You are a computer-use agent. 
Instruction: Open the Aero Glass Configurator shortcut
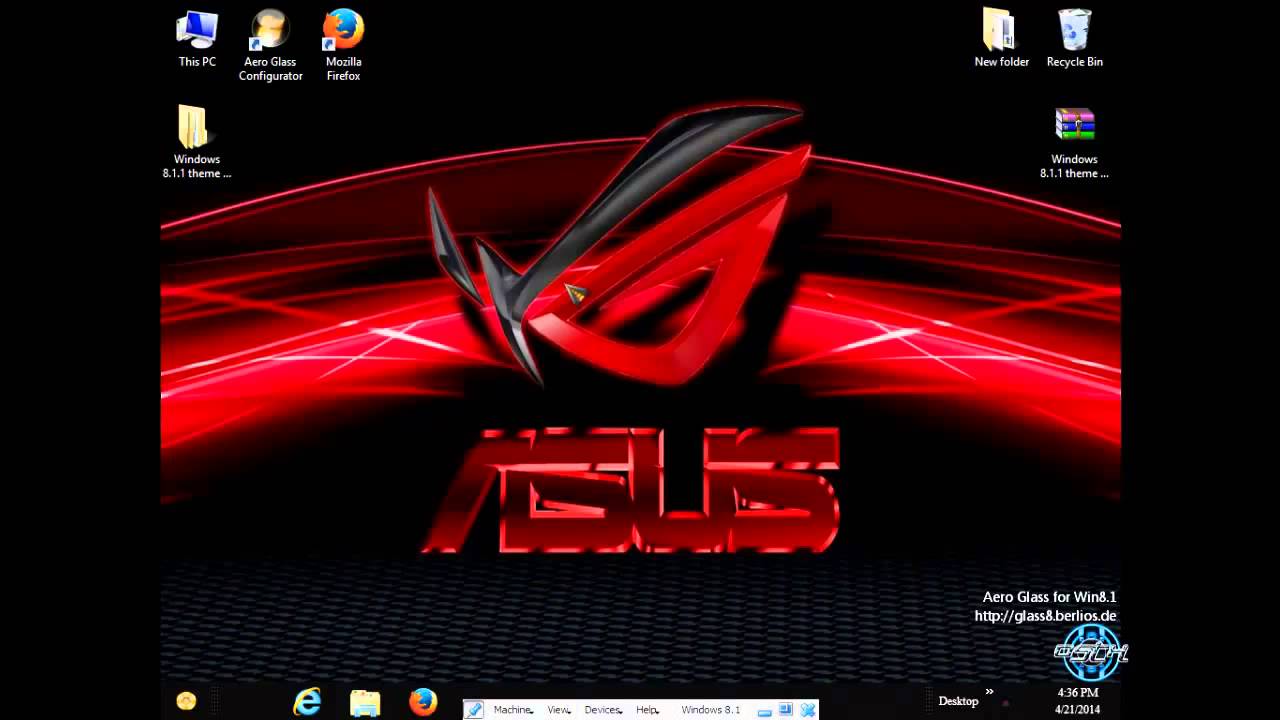point(270,45)
